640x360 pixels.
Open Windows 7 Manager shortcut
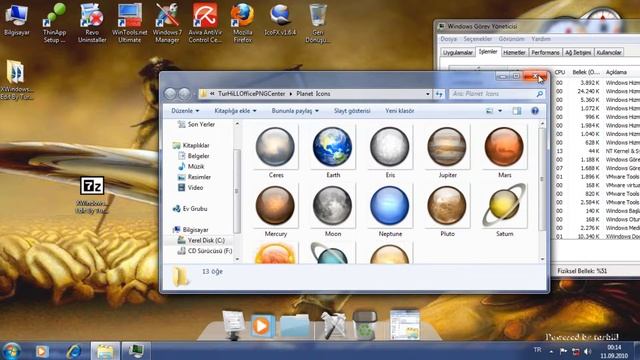coord(167,22)
